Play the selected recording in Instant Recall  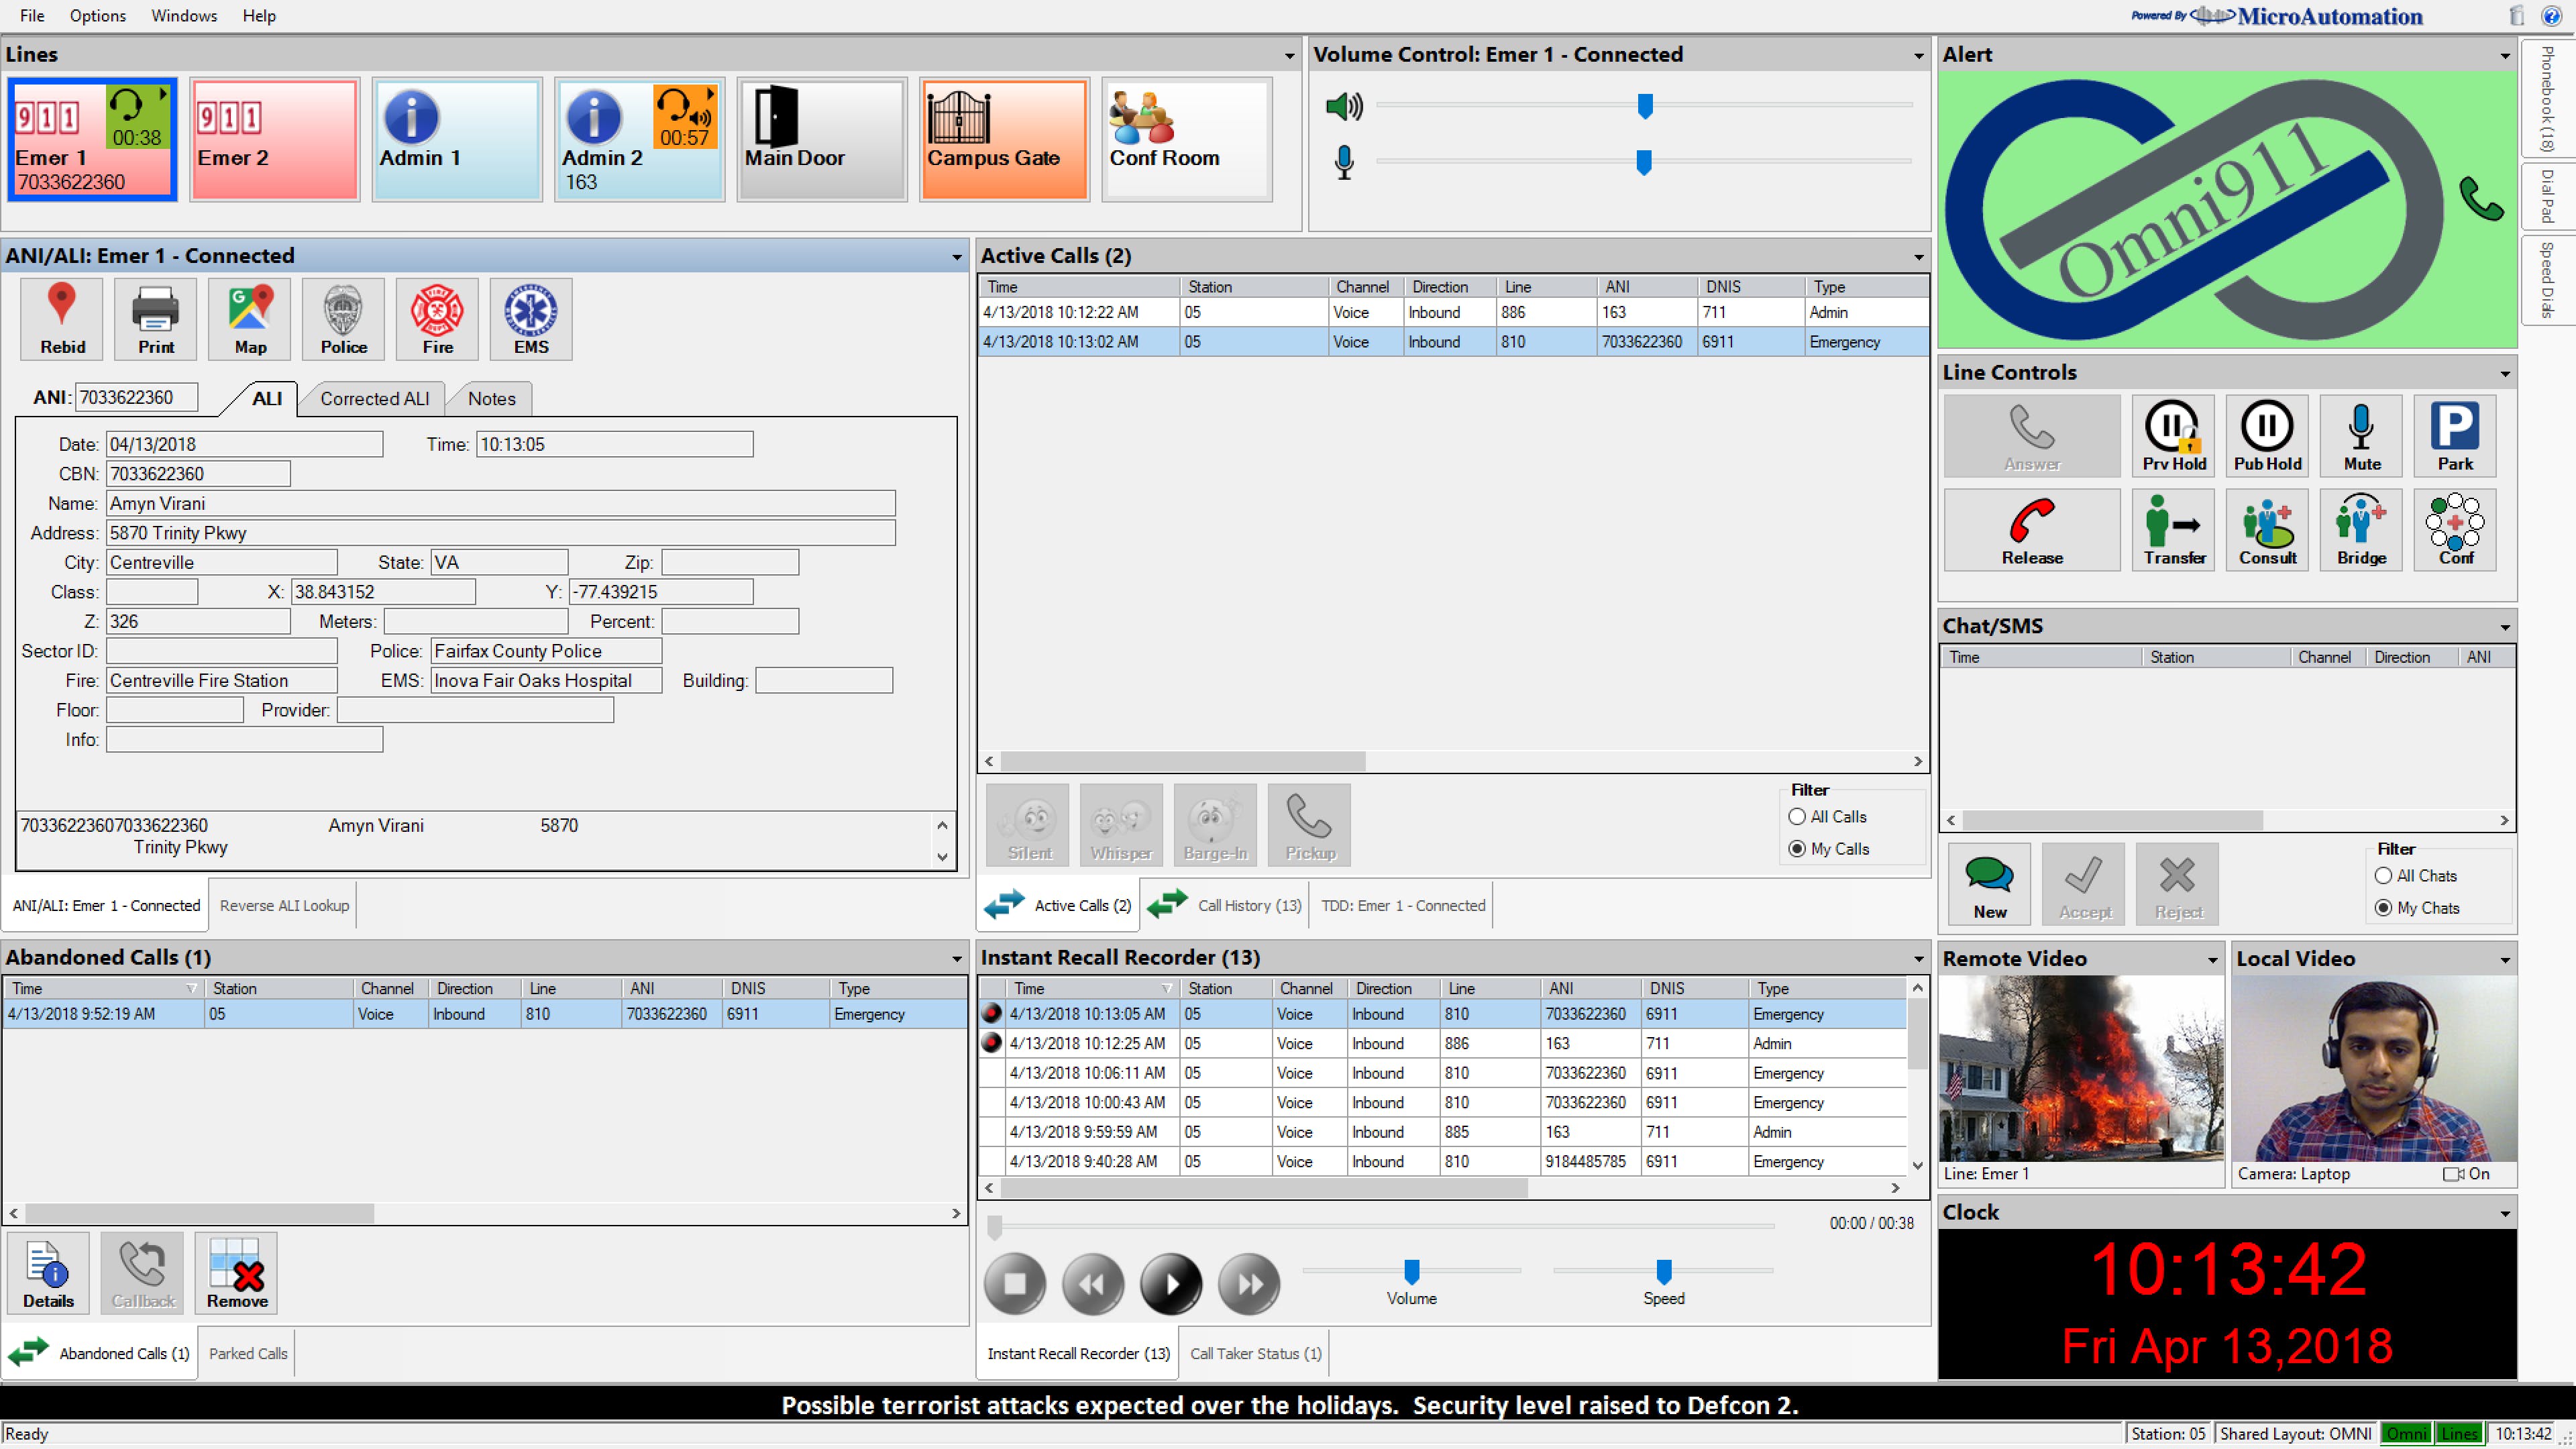click(x=1170, y=1283)
